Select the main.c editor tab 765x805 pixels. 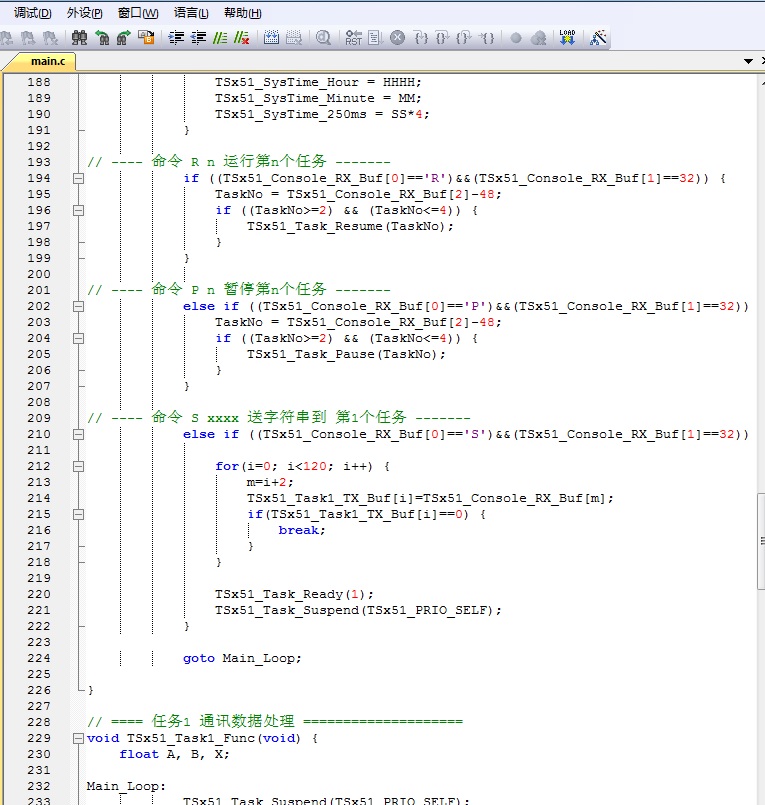pyautogui.click(x=43, y=61)
